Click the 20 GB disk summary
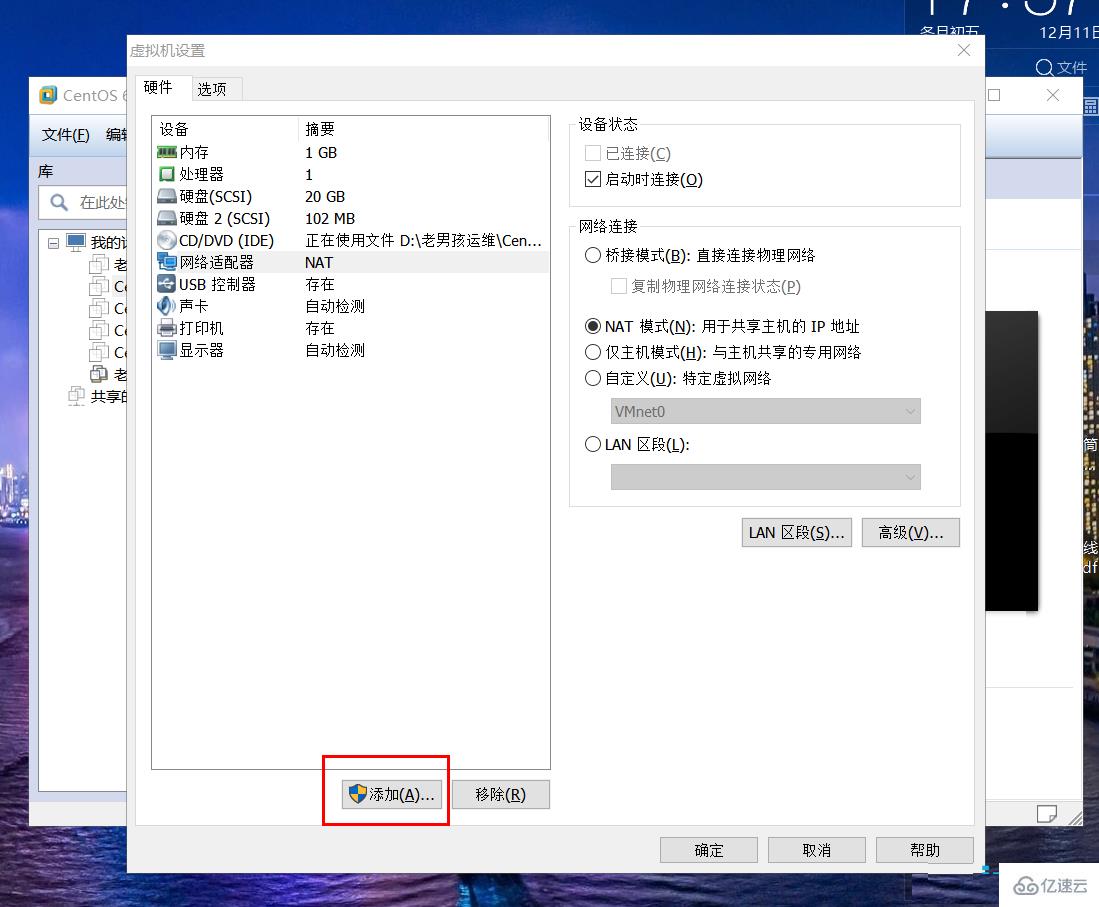Viewport: 1099px width, 907px height. click(325, 197)
